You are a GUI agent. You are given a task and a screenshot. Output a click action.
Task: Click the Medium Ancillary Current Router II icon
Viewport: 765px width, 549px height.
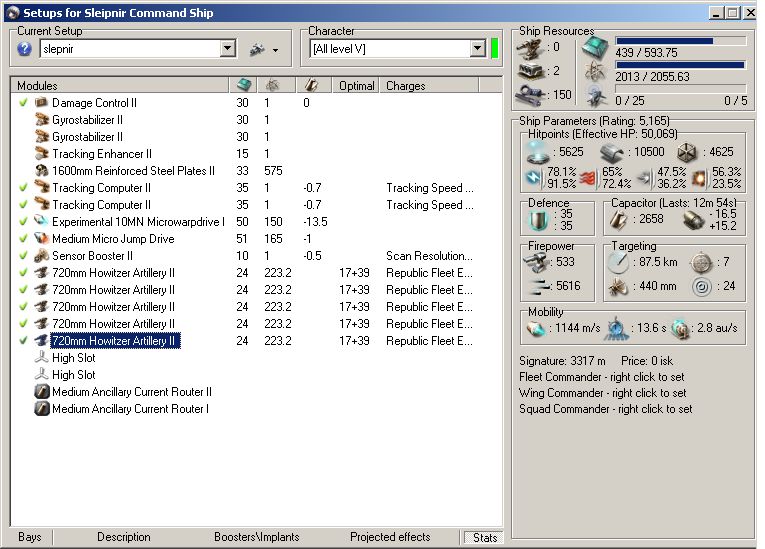pyautogui.click(x=41, y=392)
